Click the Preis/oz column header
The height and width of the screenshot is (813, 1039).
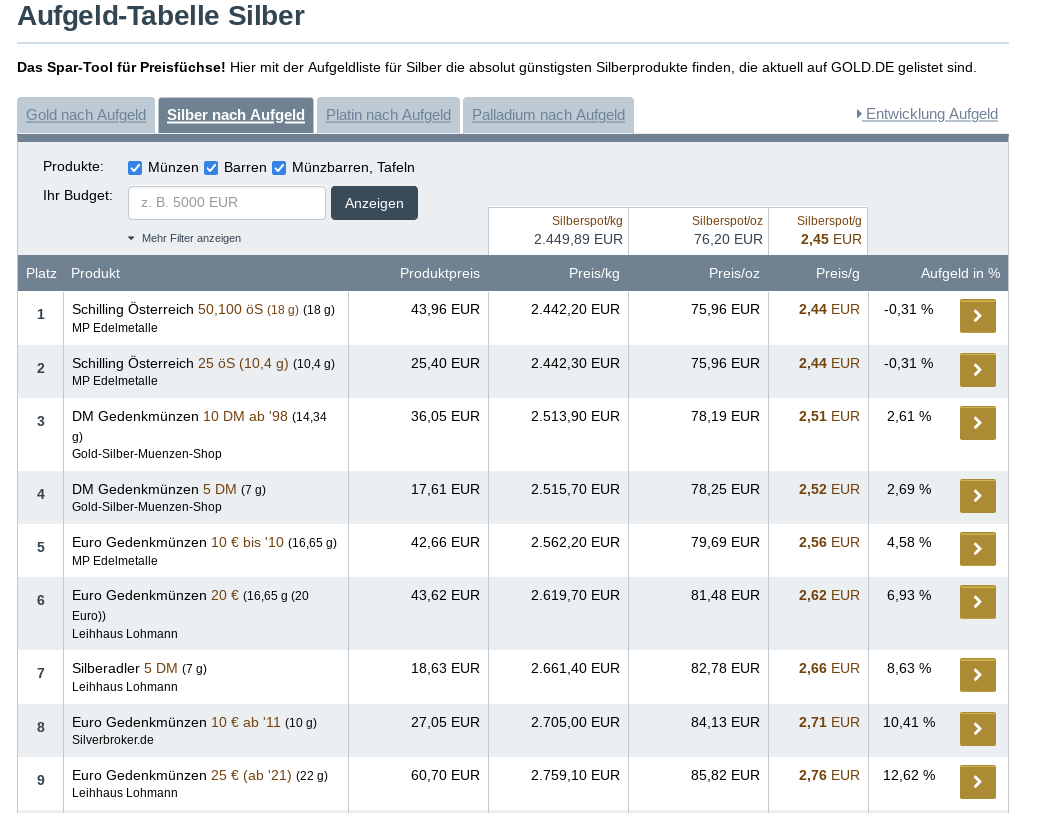point(734,274)
